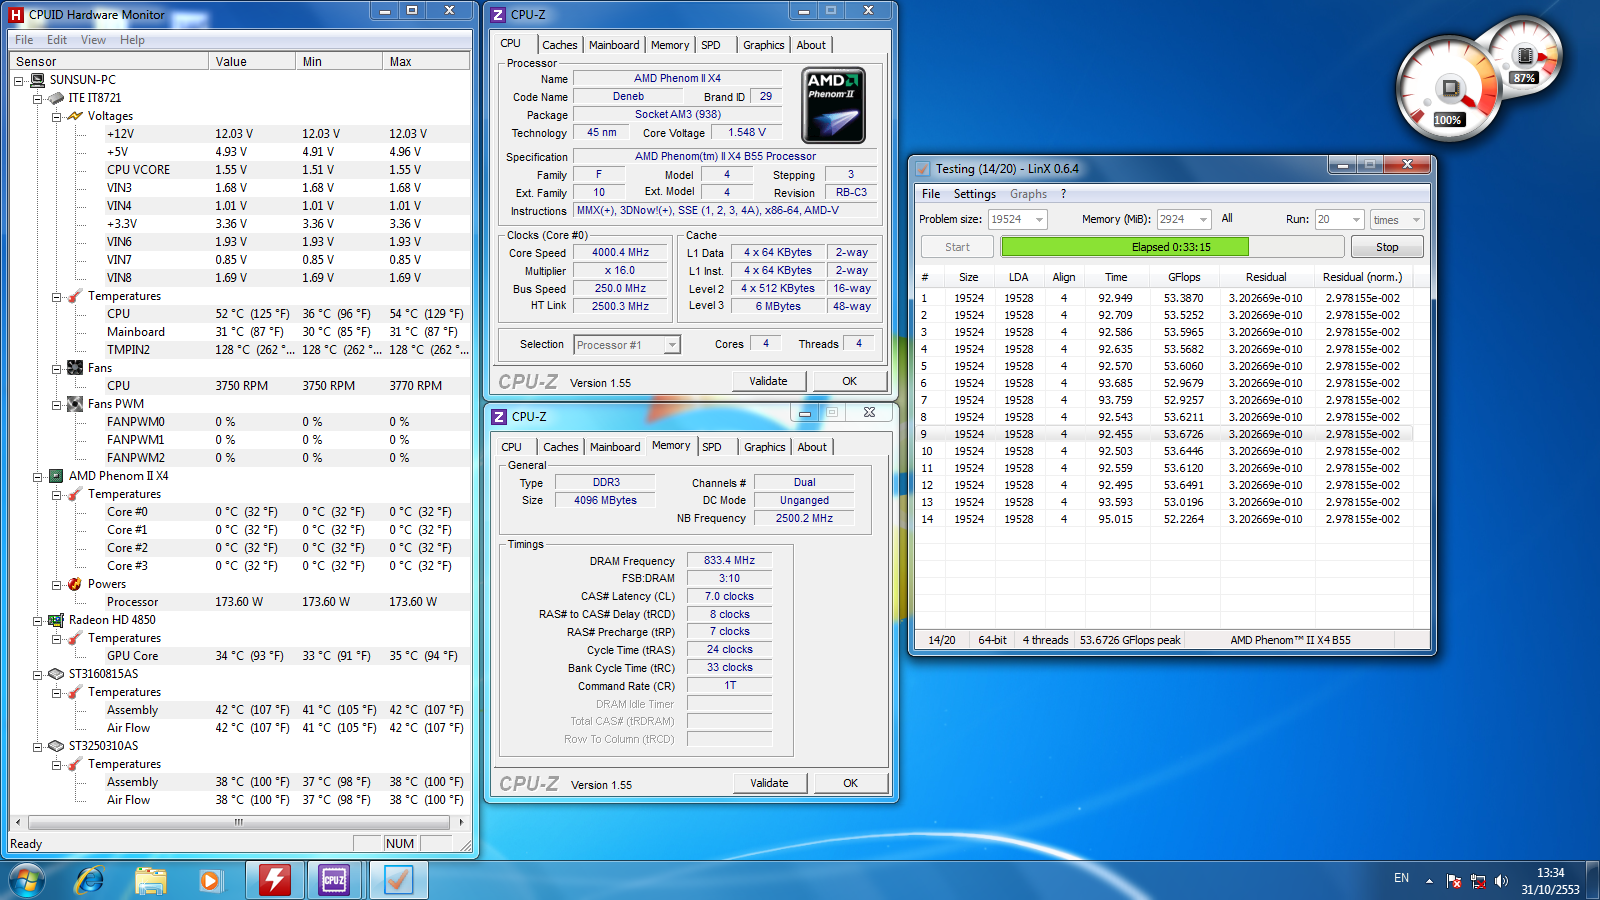Click the purple CPU-Z taskbar icon
The height and width of the screenshot is (900, 1600).
tap(334, 880)
